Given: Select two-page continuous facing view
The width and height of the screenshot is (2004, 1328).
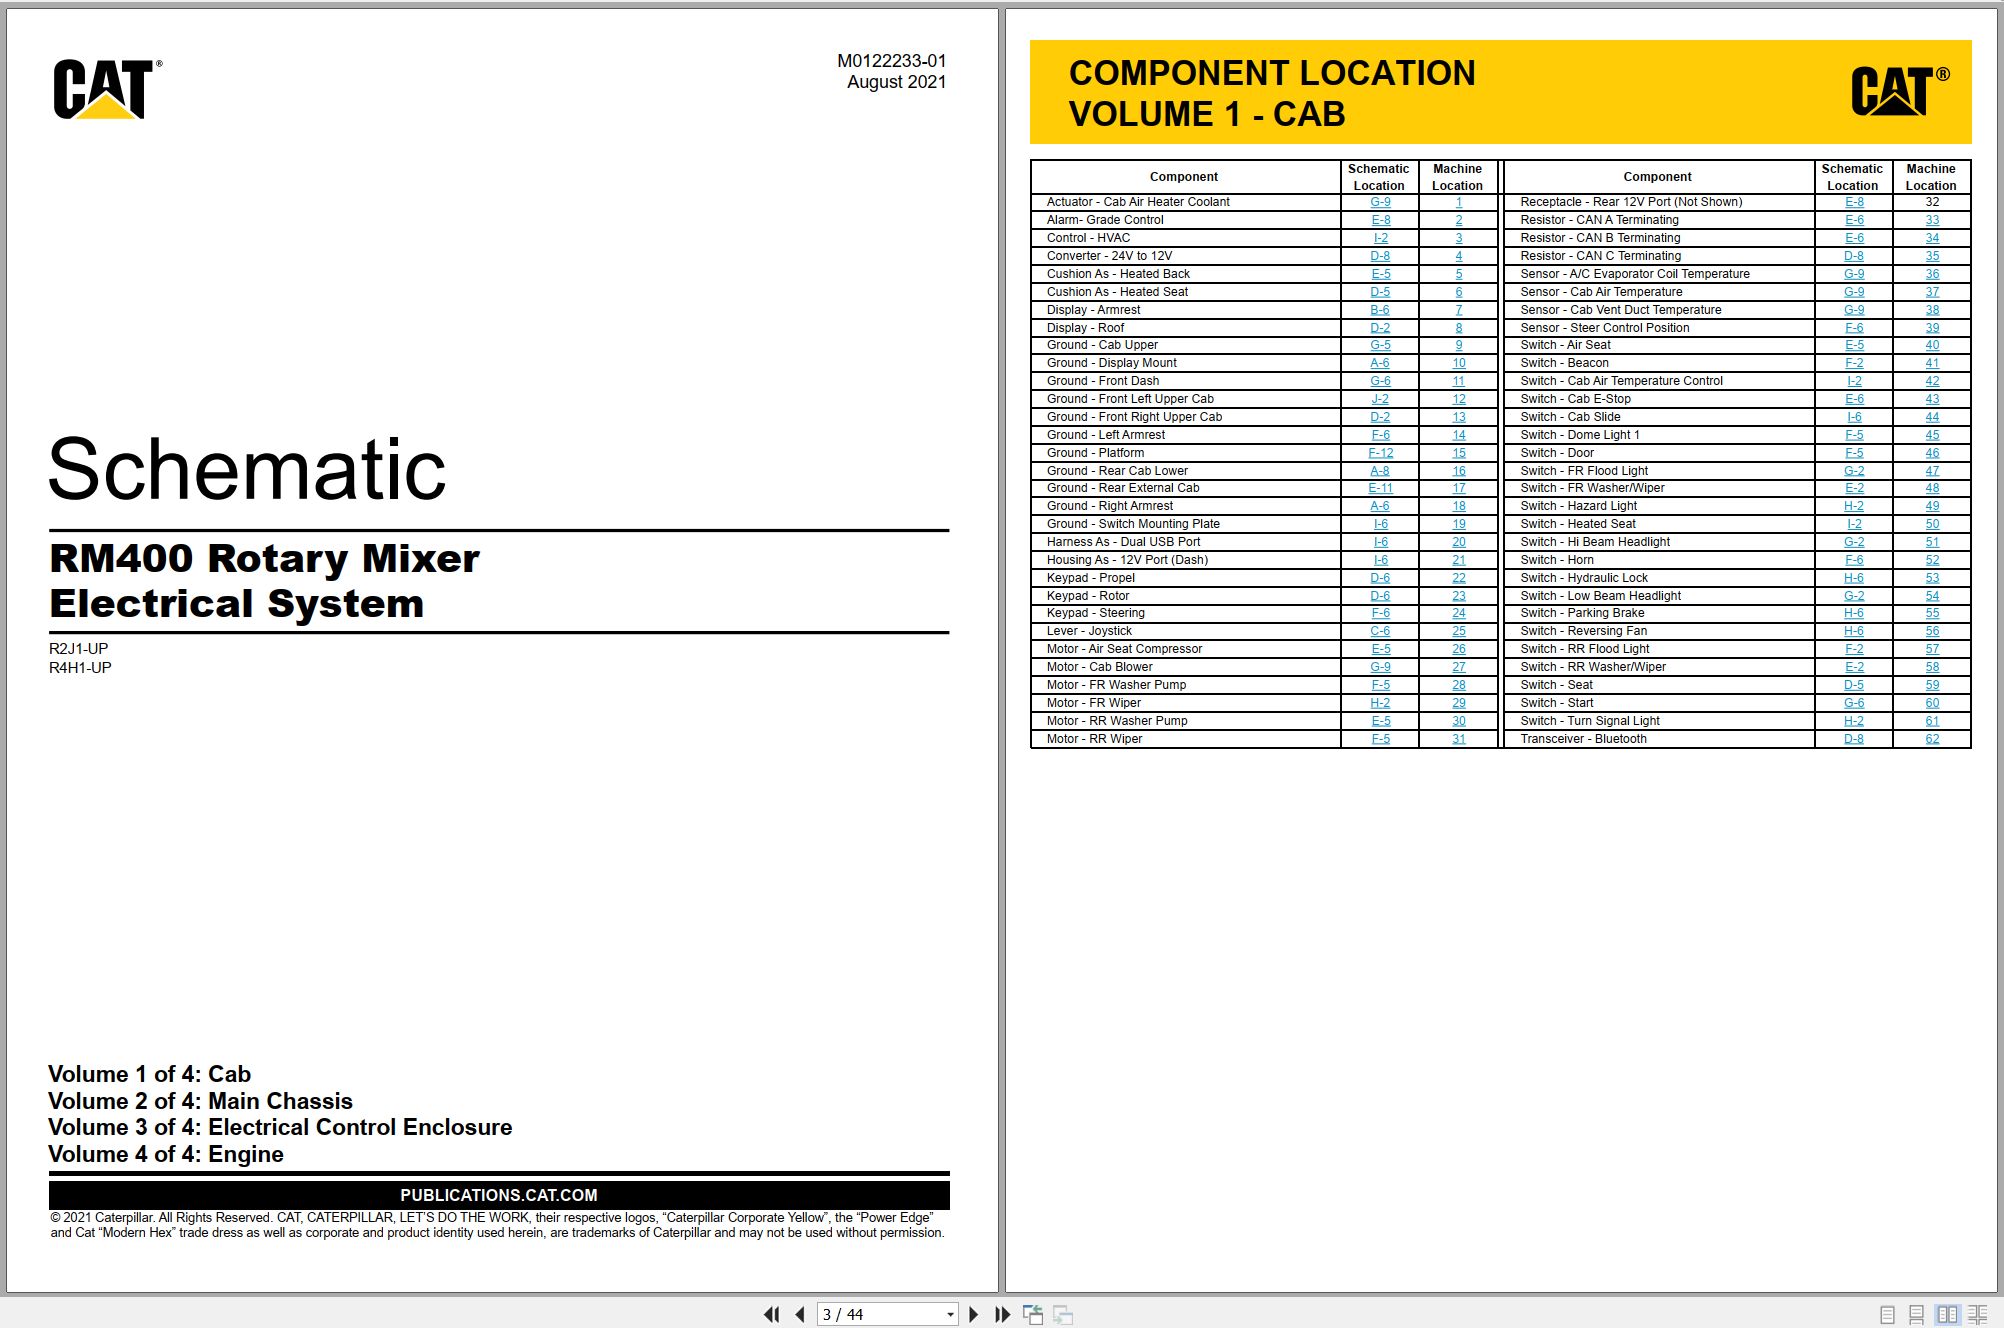Looking at the screenshot, I should (x=1977, y=1315).
